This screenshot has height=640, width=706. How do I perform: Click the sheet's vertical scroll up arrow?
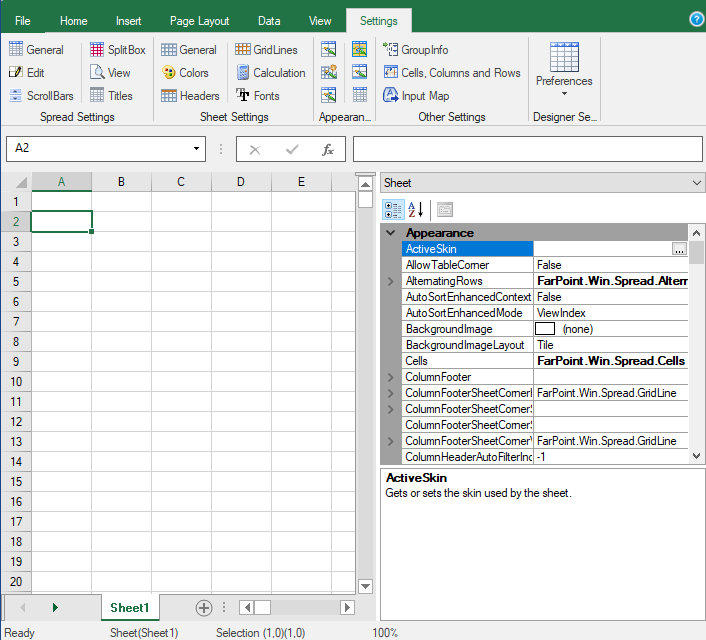point(365,184)
